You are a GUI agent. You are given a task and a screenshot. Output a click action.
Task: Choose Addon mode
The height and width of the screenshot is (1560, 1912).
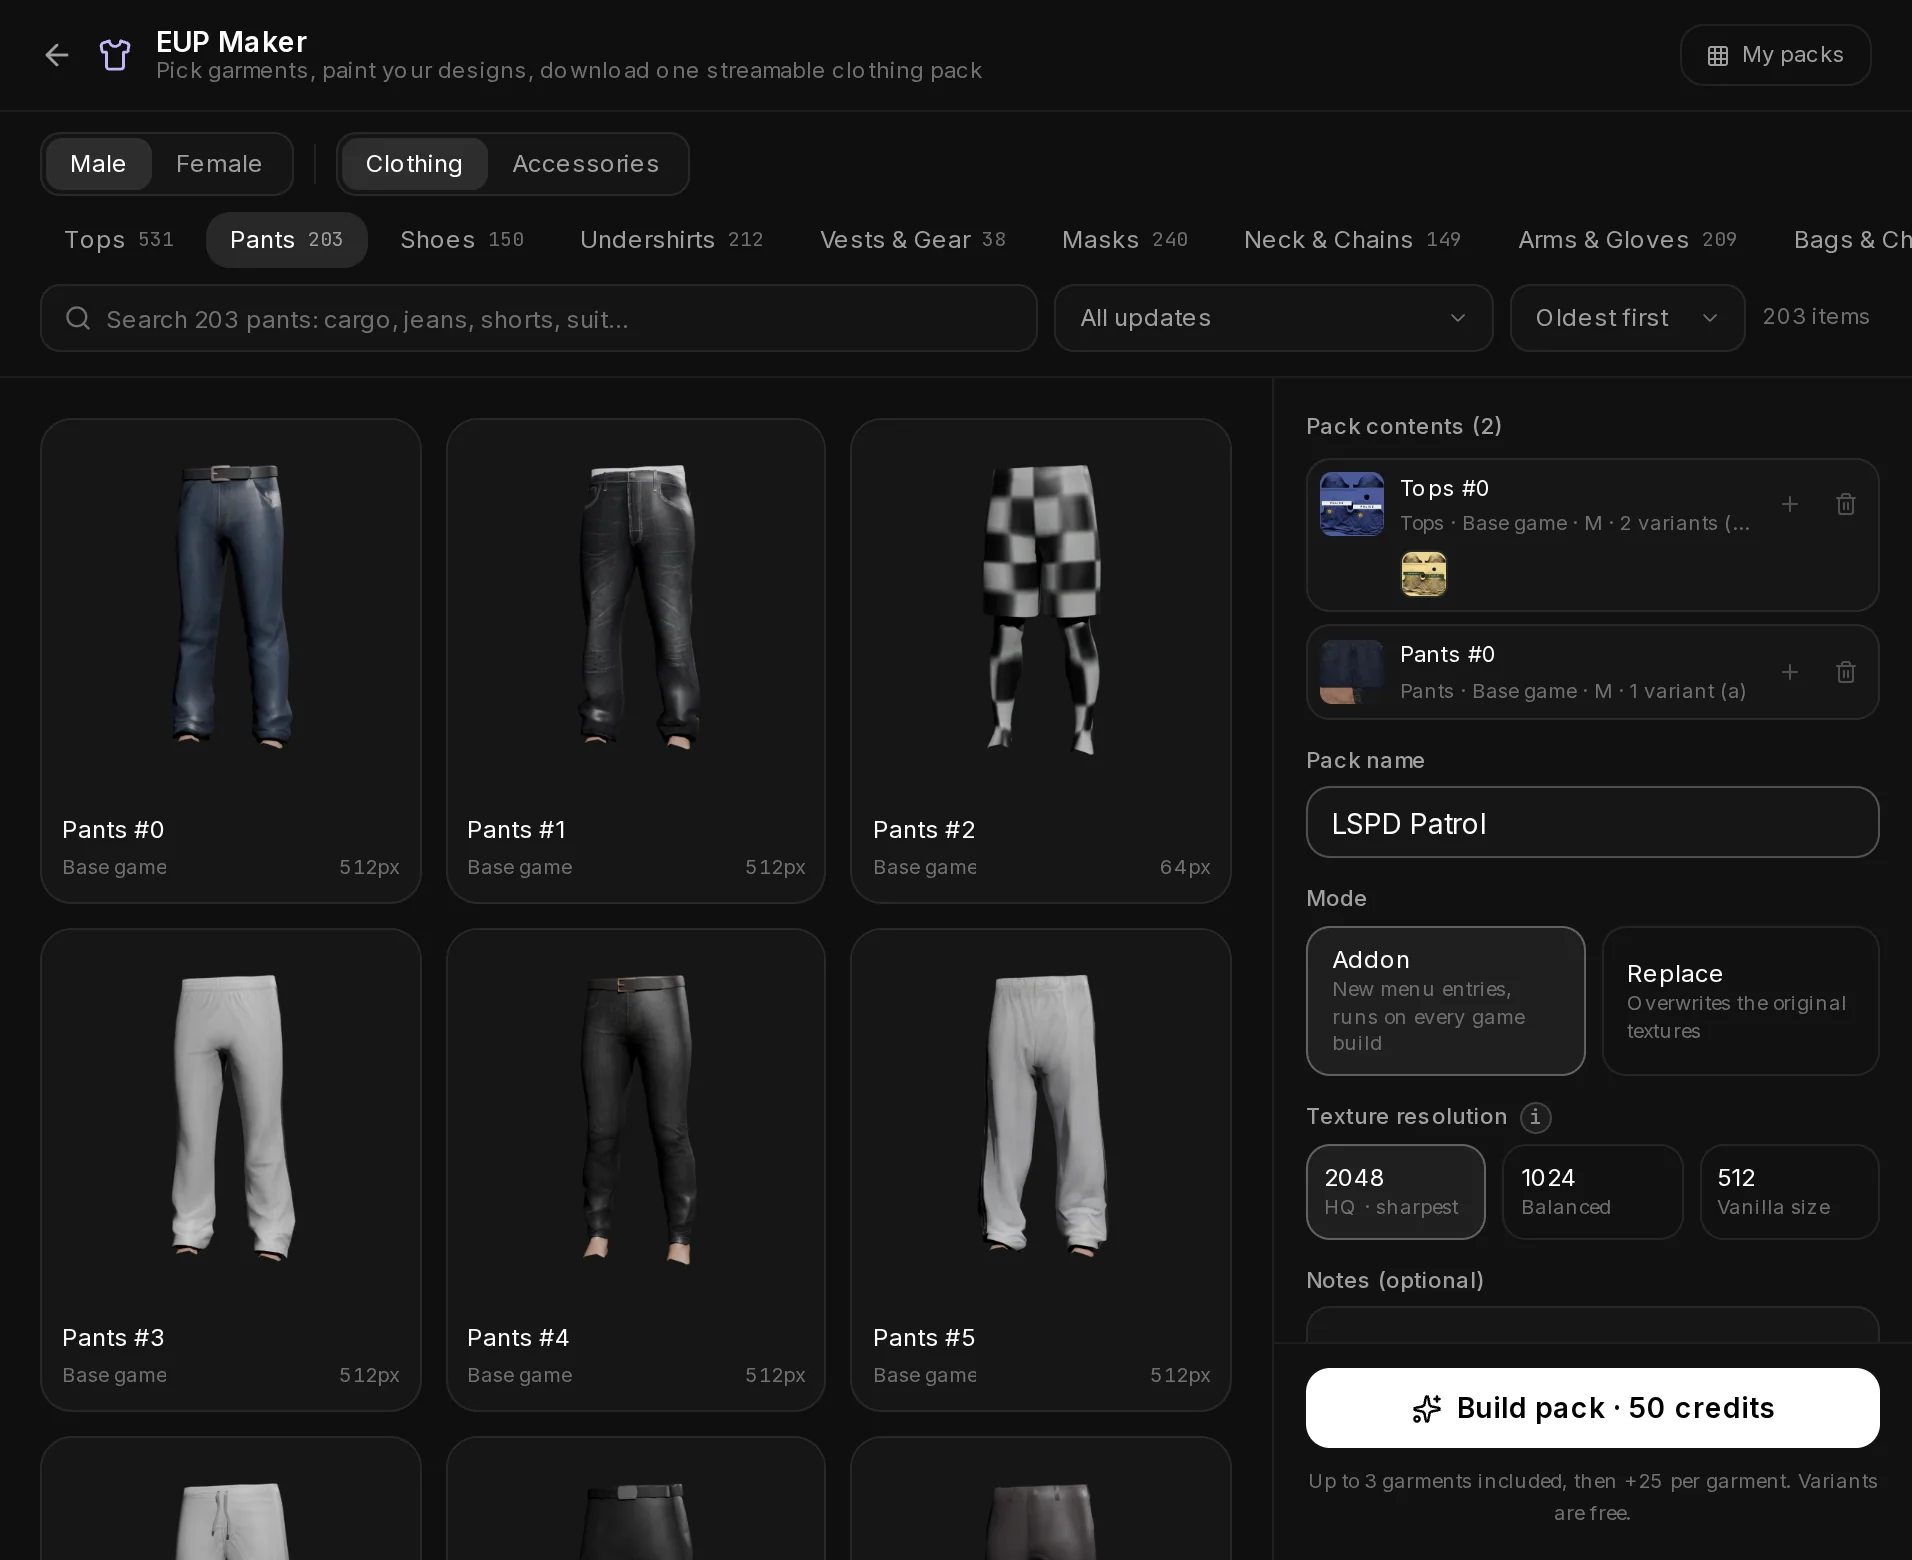click(1445, 1001)
